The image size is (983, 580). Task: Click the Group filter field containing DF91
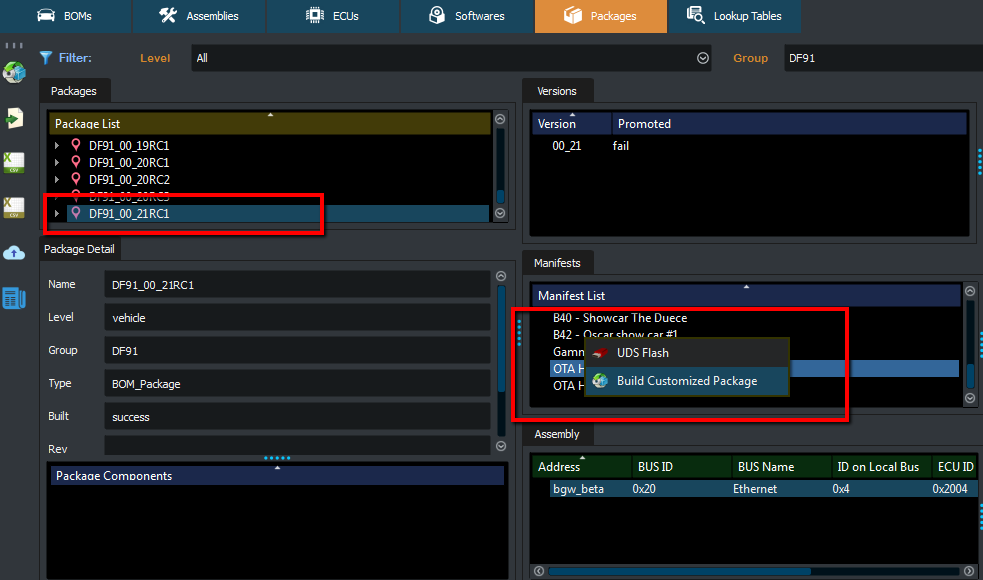883,58
